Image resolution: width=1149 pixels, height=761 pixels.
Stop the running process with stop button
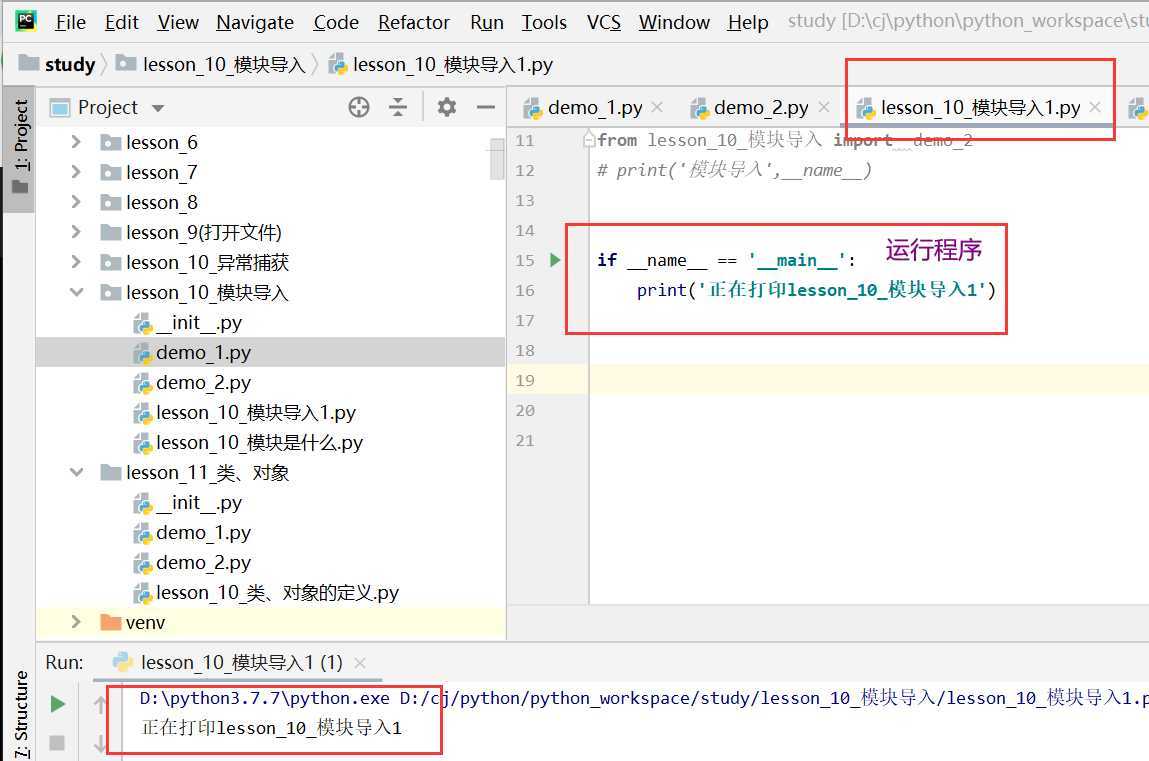57,743
